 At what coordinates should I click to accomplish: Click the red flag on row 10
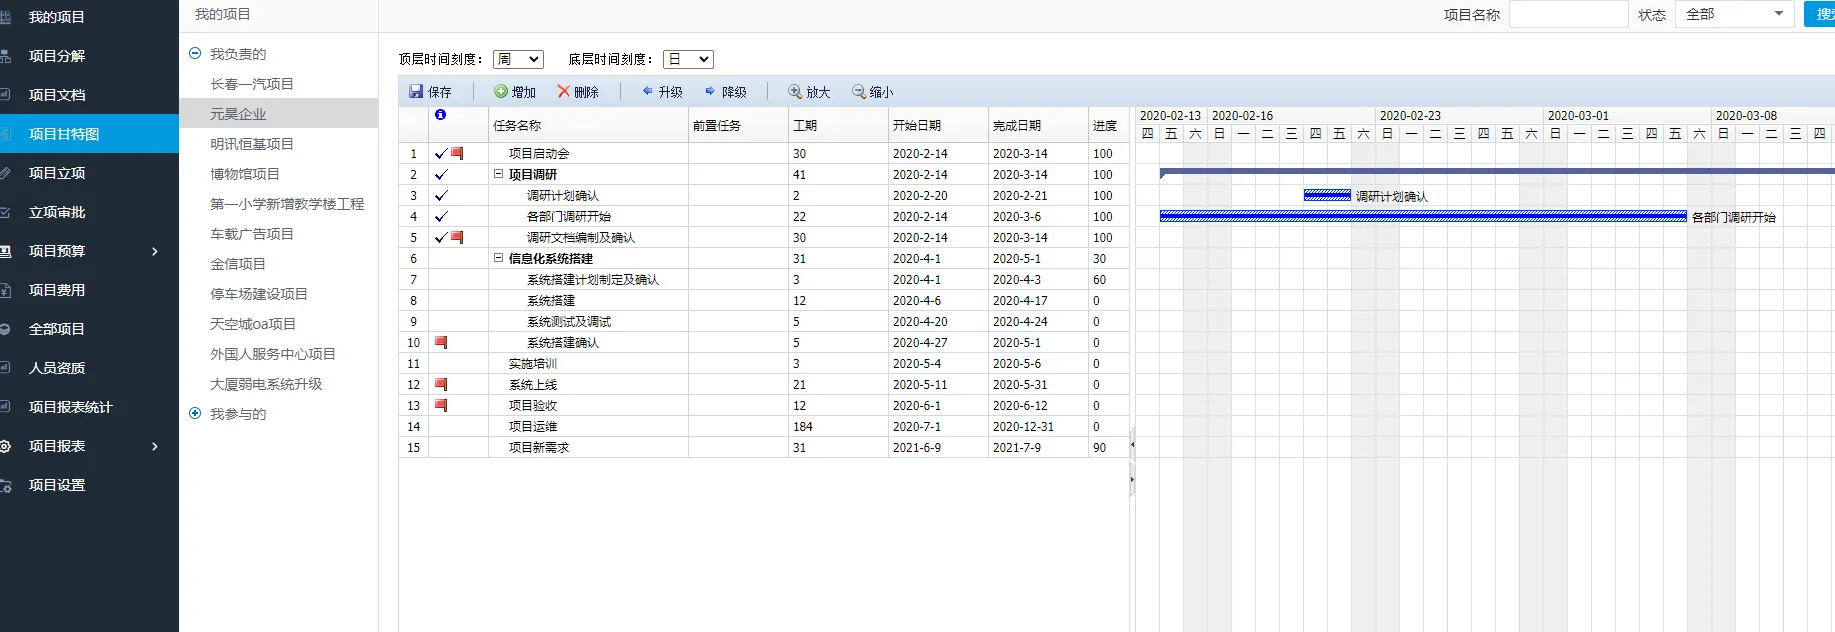[x=441, y=342]
